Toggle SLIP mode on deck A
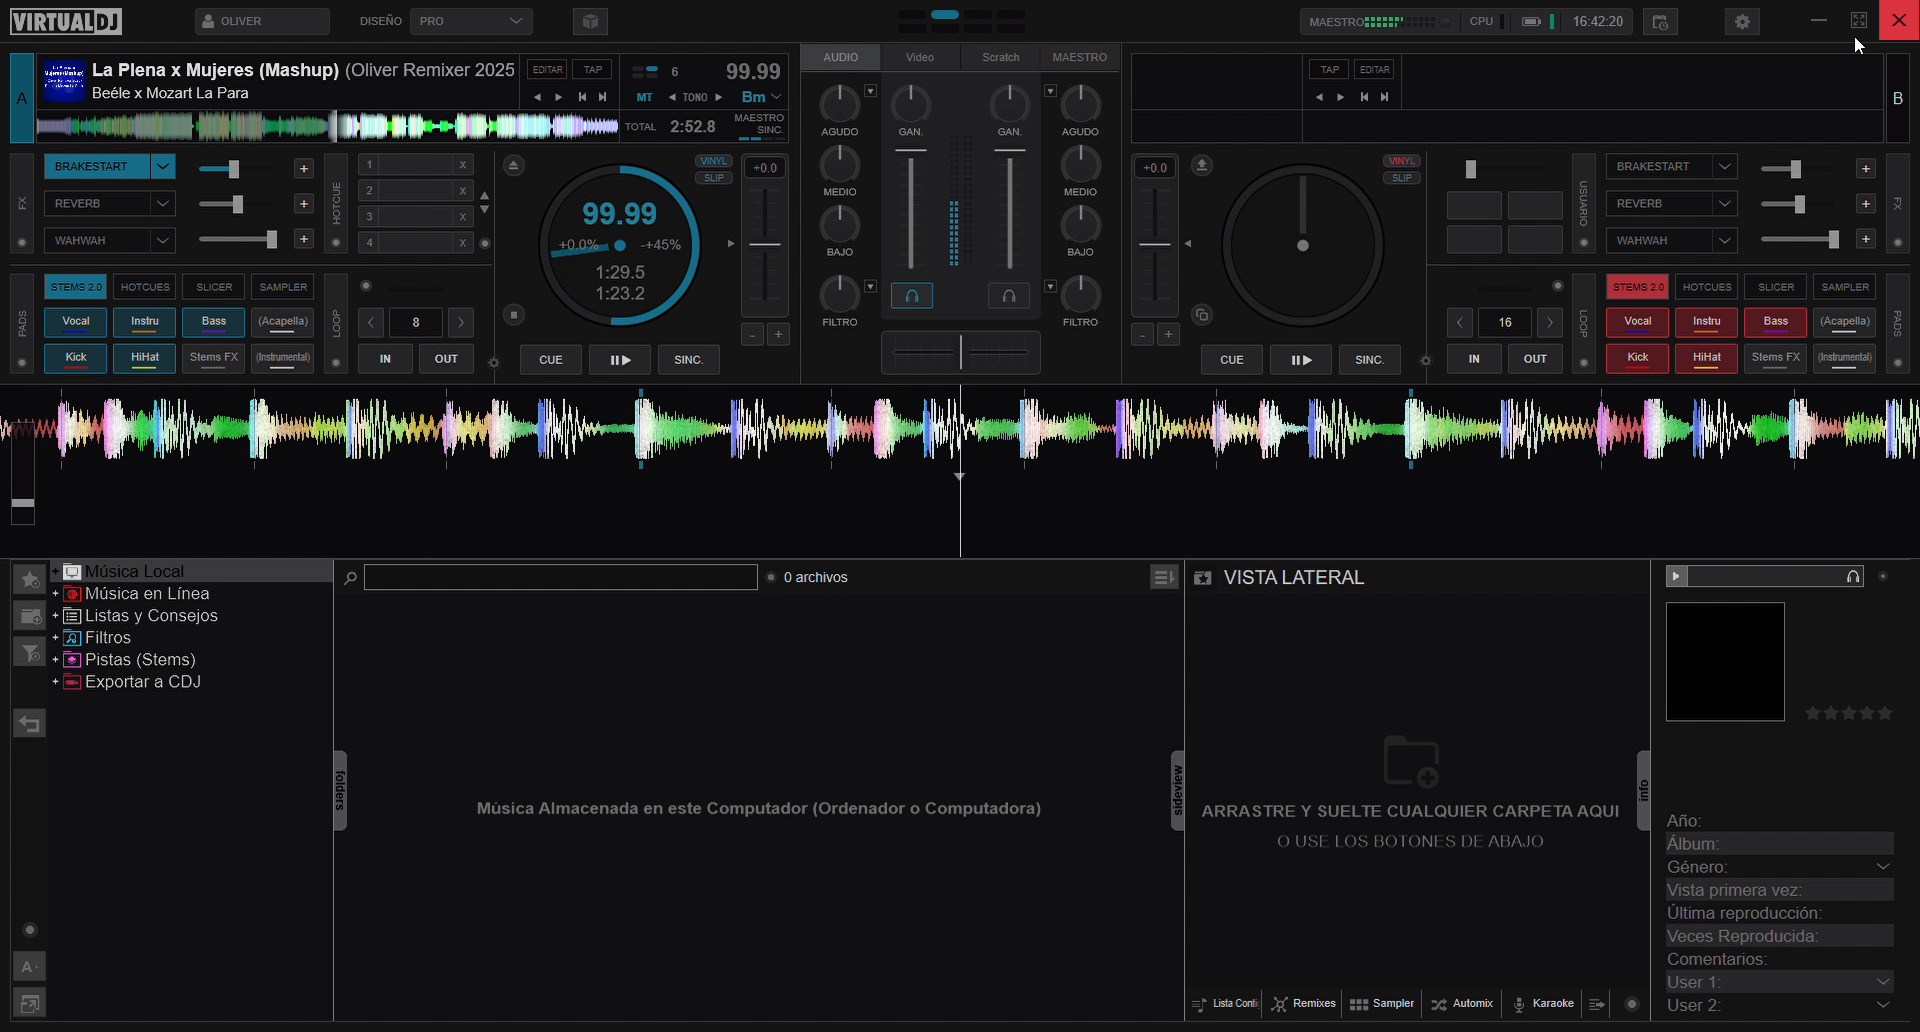The image size is (1920, 1032). click(x=714, y=178)
